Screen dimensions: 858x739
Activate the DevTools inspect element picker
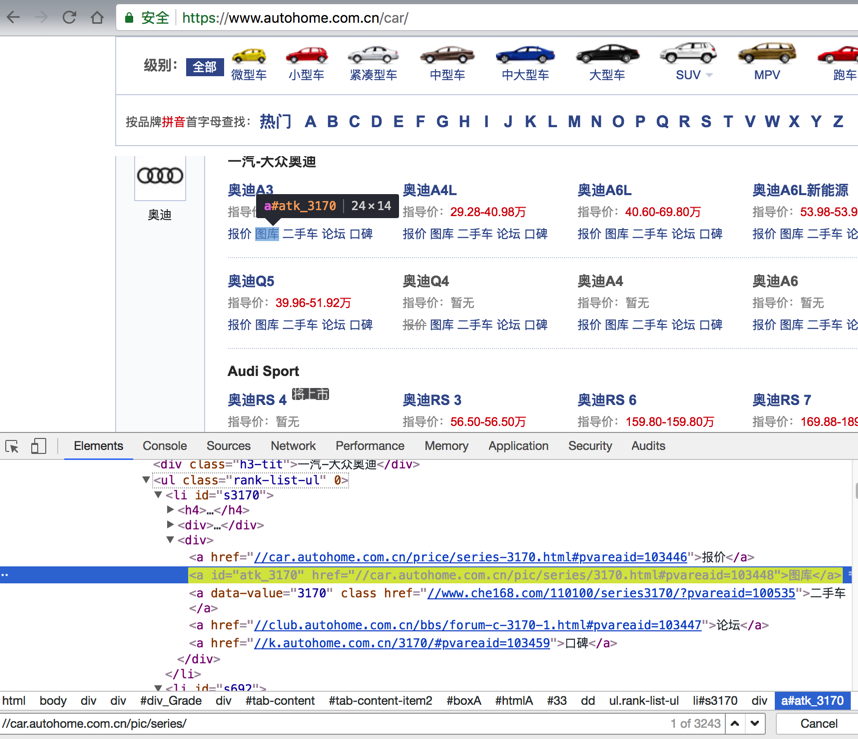pyautogui.click(x=11, y=446)
